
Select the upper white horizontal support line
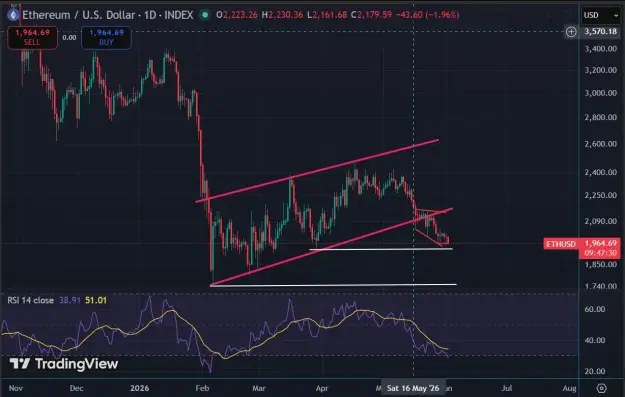[x=381, y=249]
